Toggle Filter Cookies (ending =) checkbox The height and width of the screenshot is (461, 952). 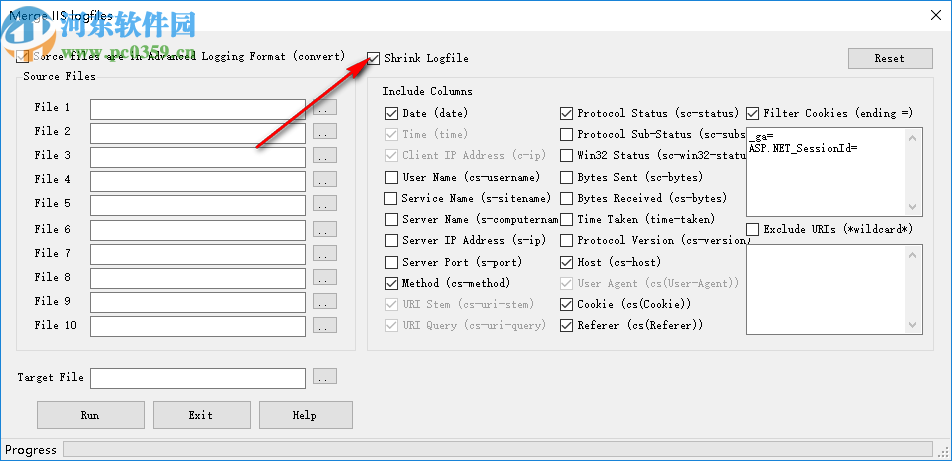pyautogui.click(x=752, y=113)
